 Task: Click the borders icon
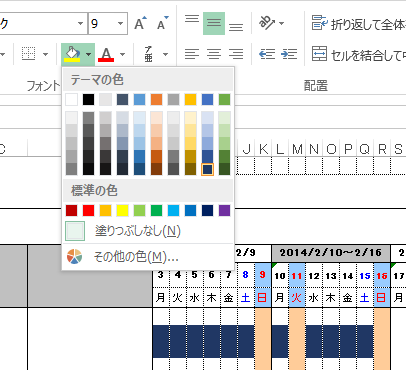coord(28,54)
